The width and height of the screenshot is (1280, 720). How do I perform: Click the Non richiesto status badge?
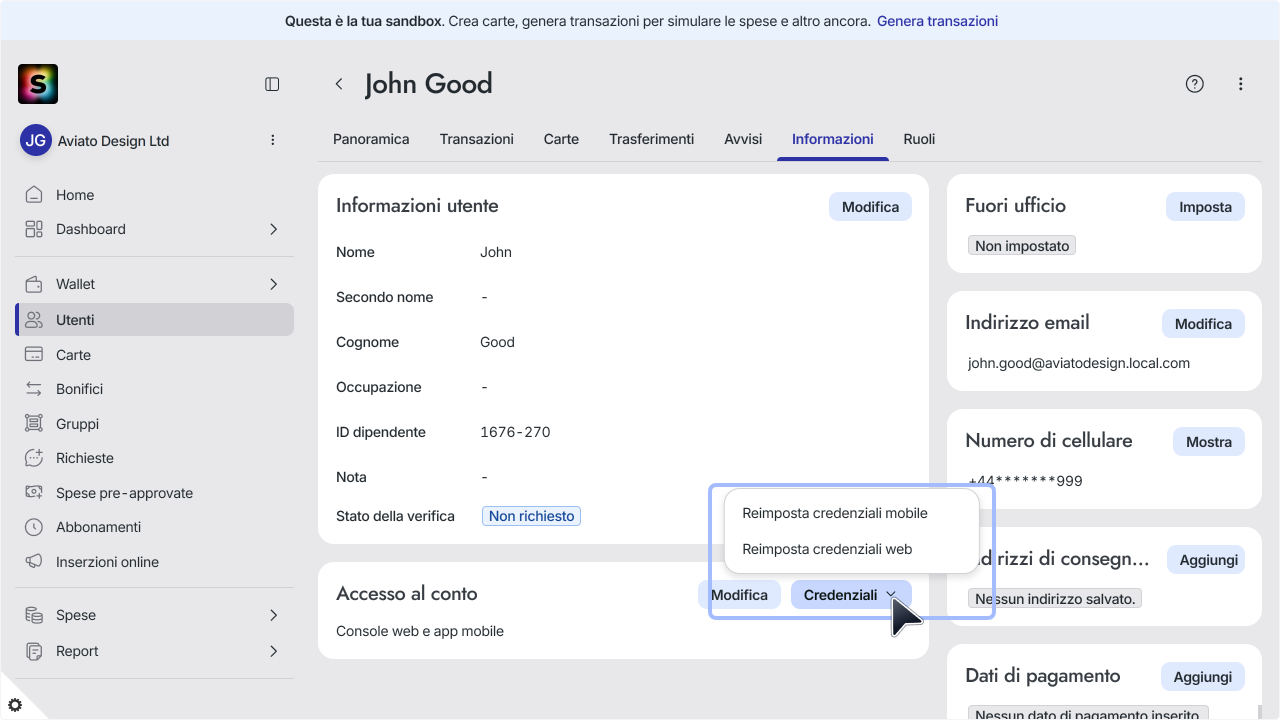pyautogui.click(x=531, y=516)
